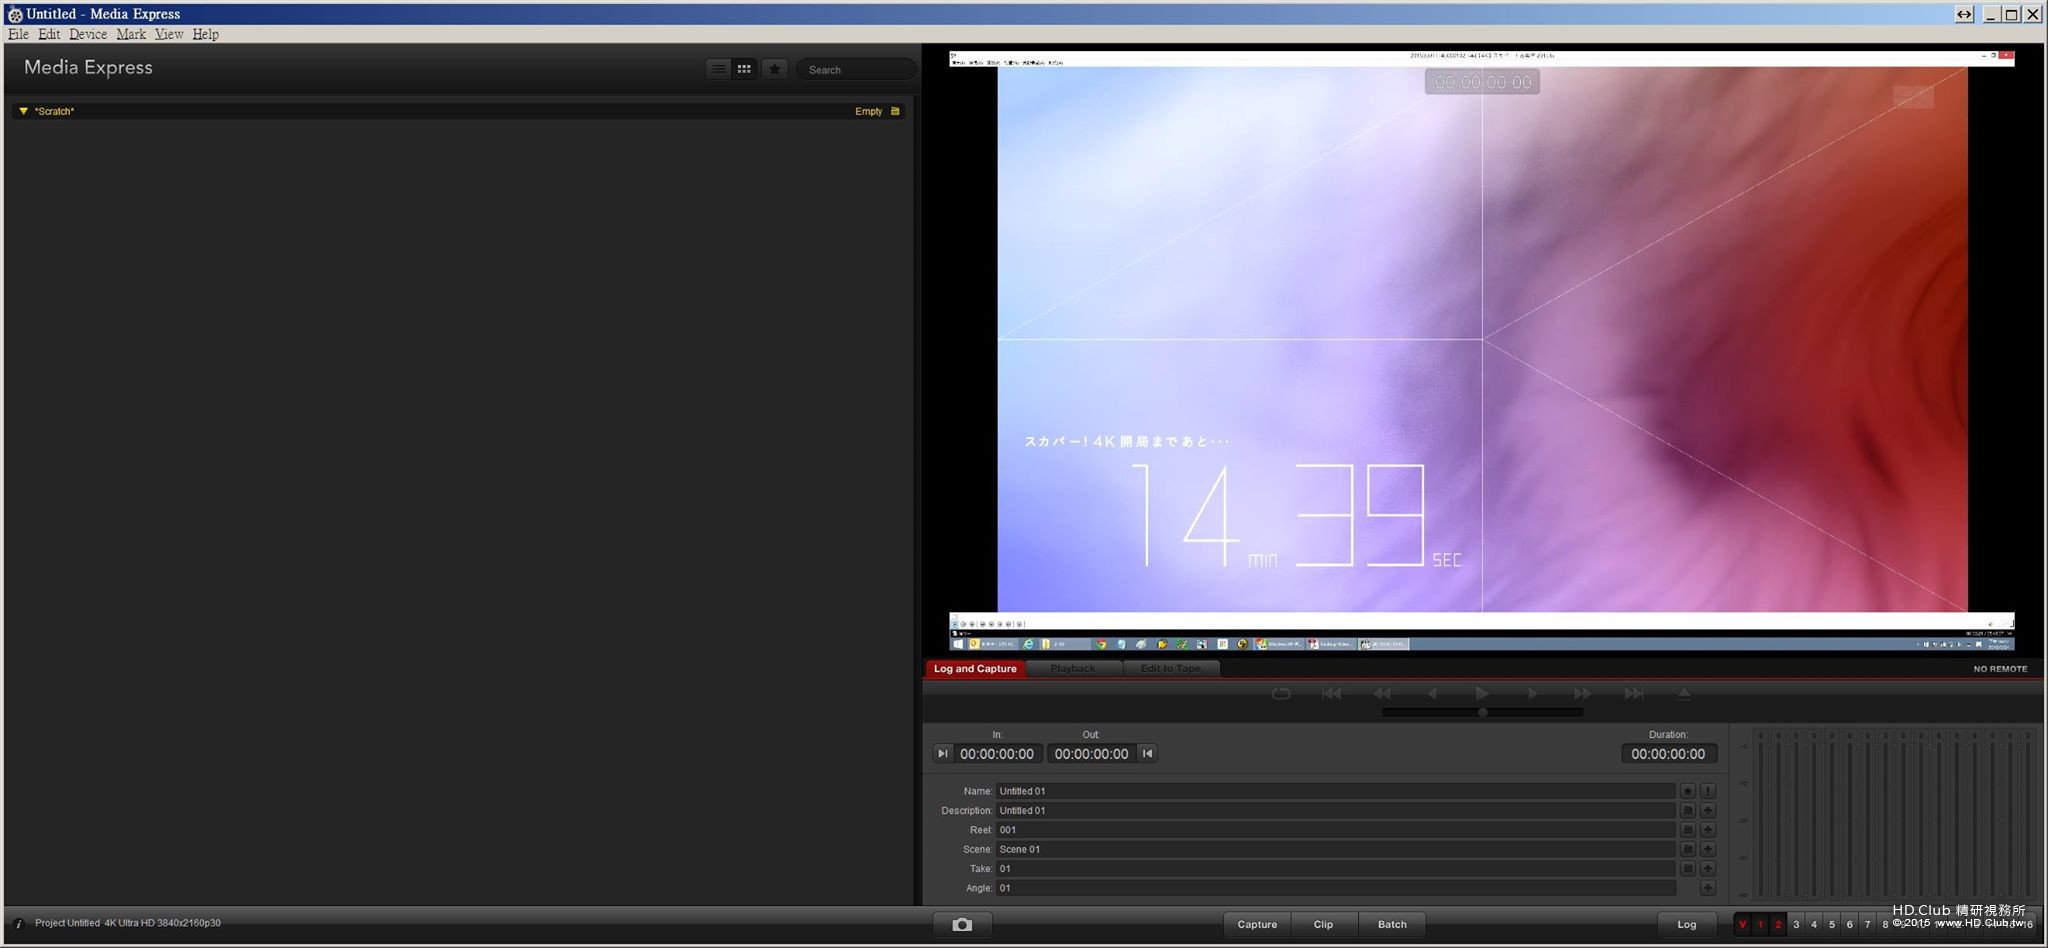
Task: Click the plus button on Description row
Action: point(1708,811)
